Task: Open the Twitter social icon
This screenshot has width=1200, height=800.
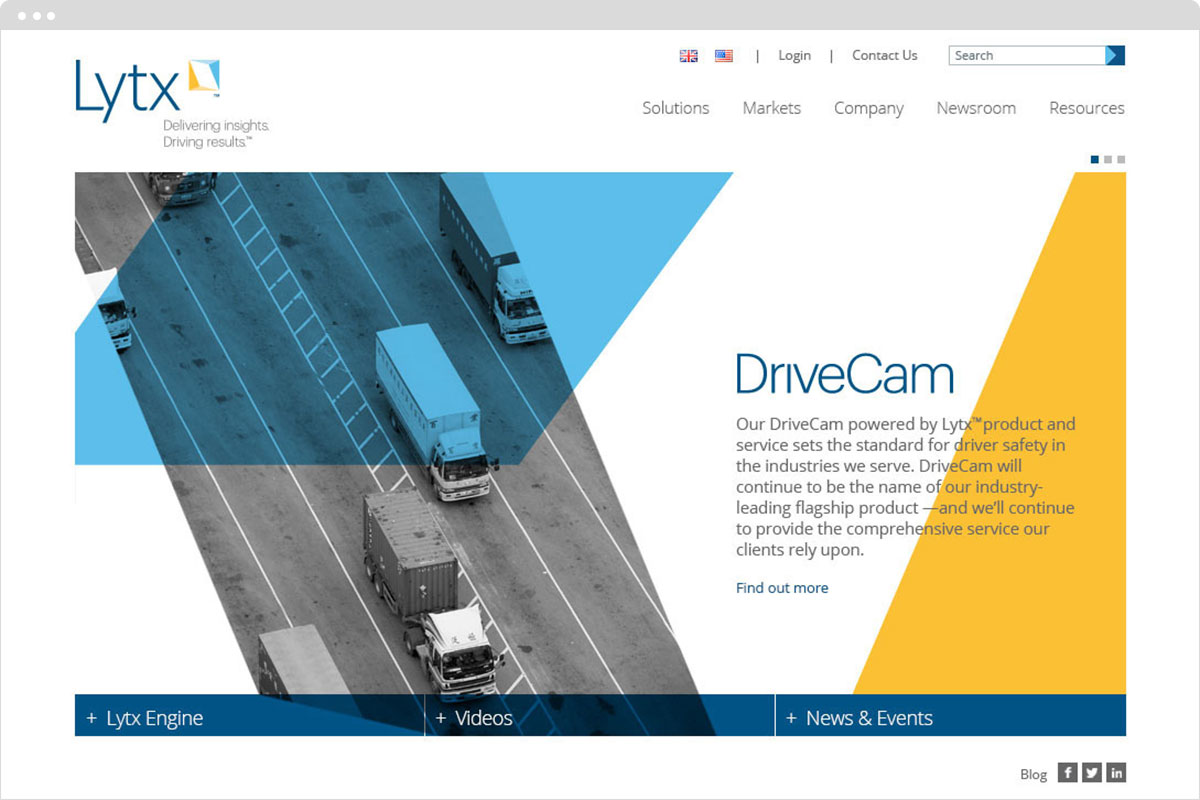Action: click(1092, 772)
